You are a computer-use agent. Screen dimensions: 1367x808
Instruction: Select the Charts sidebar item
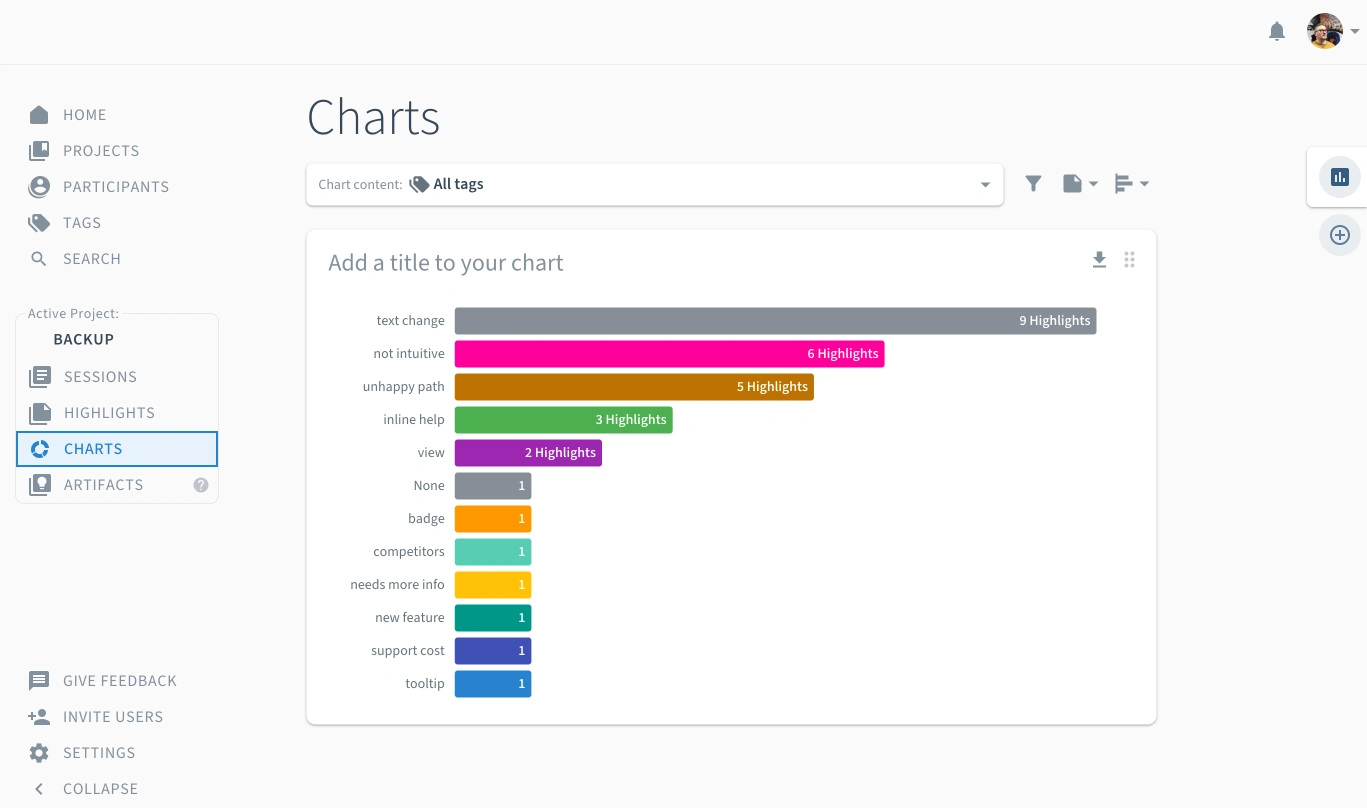click(117, 449)
